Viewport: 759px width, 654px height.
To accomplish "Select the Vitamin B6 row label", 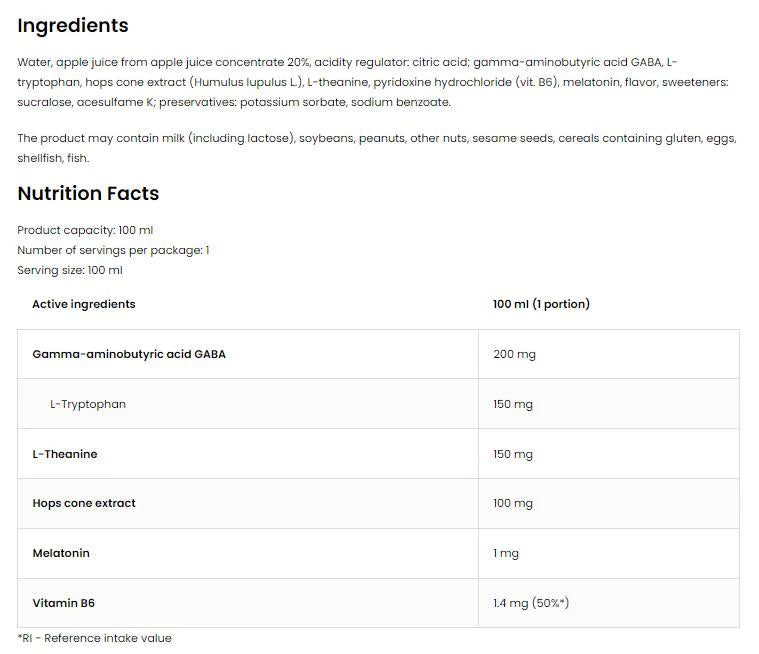I will coord(63,603).
